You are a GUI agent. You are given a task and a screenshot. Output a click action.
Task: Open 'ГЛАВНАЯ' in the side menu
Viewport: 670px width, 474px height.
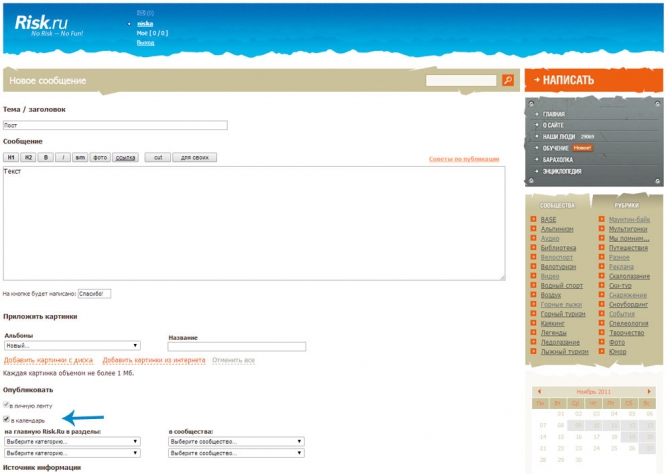click(553, 114)
